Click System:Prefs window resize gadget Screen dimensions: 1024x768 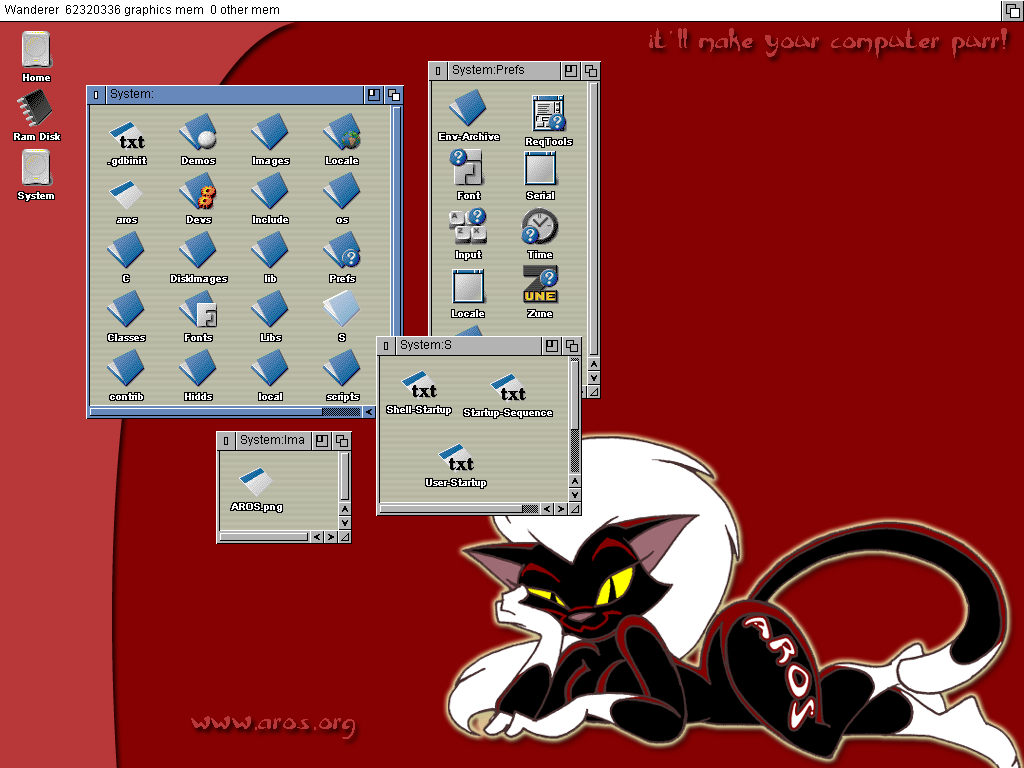point(594,392)
